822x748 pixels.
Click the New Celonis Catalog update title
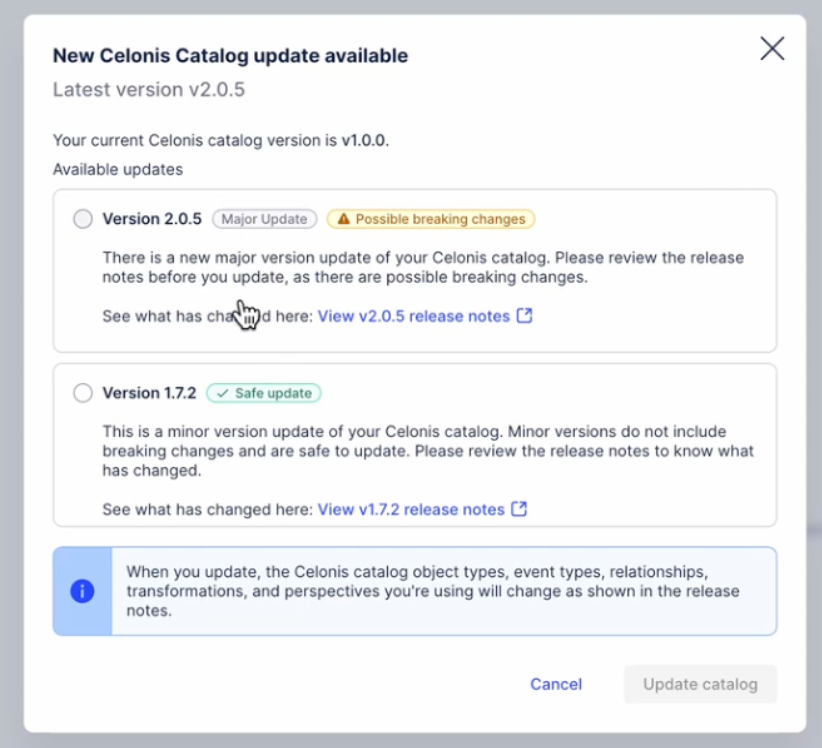coord(230,56)
